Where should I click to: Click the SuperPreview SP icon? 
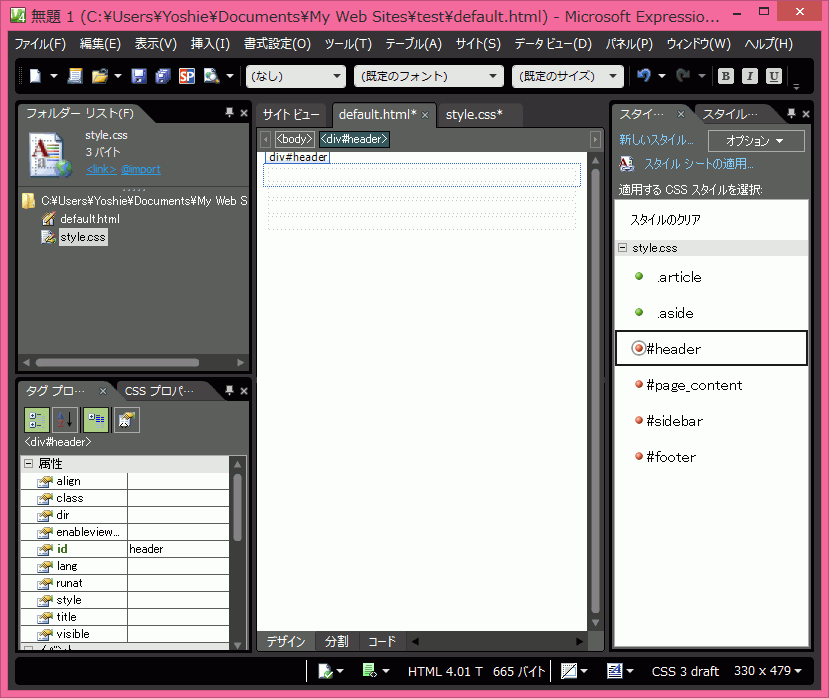(x=187, y=76)
